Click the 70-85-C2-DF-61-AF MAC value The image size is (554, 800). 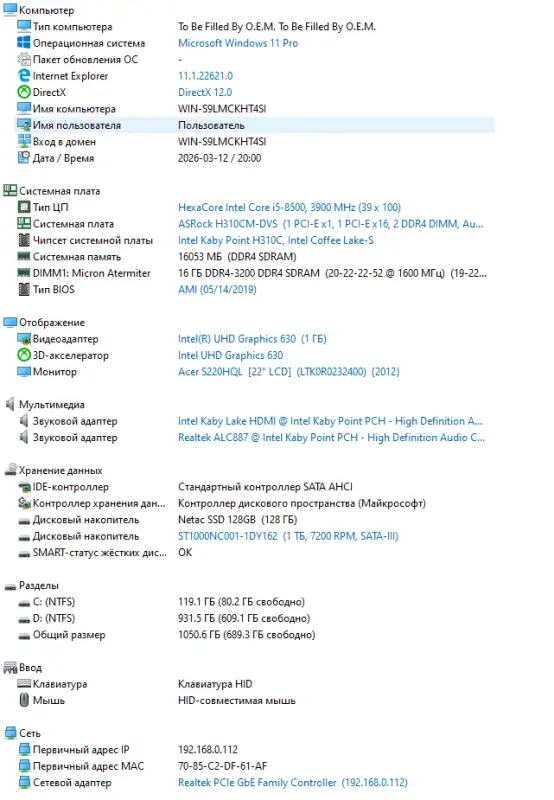pyautogui.click(x=222, y=766)
